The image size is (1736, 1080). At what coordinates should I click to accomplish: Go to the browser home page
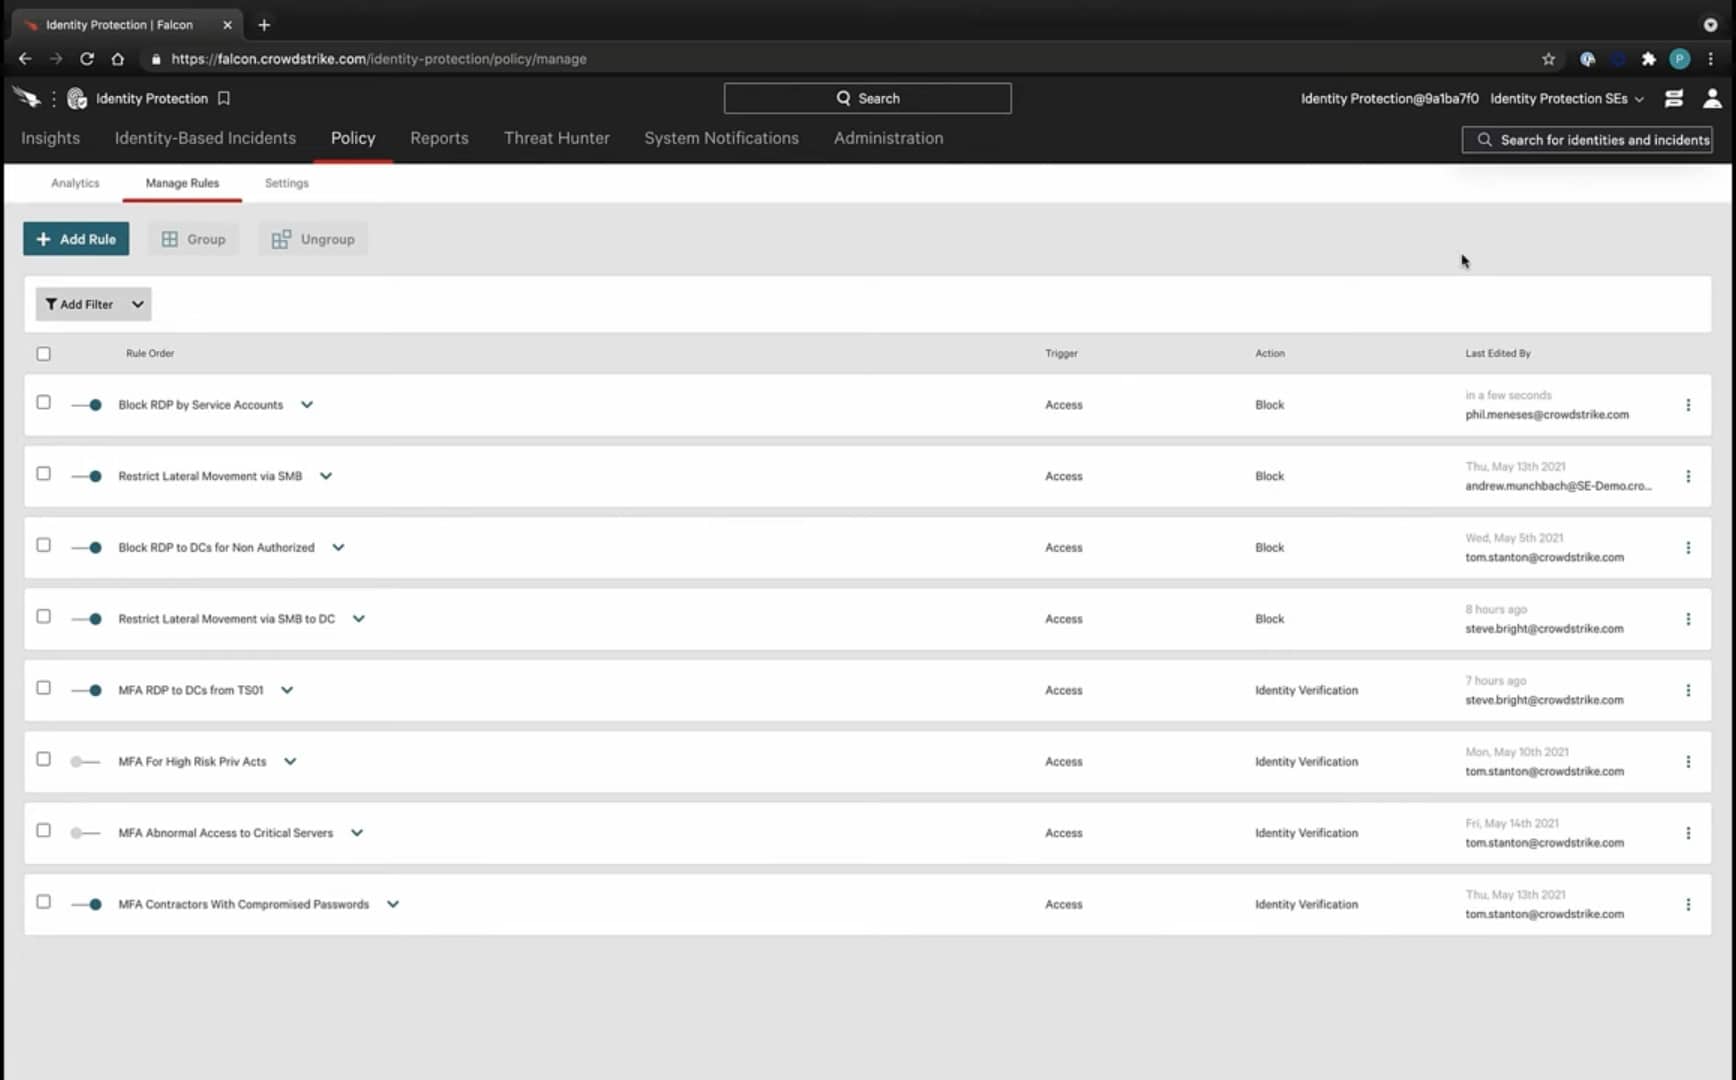click(x=118, y=59)
